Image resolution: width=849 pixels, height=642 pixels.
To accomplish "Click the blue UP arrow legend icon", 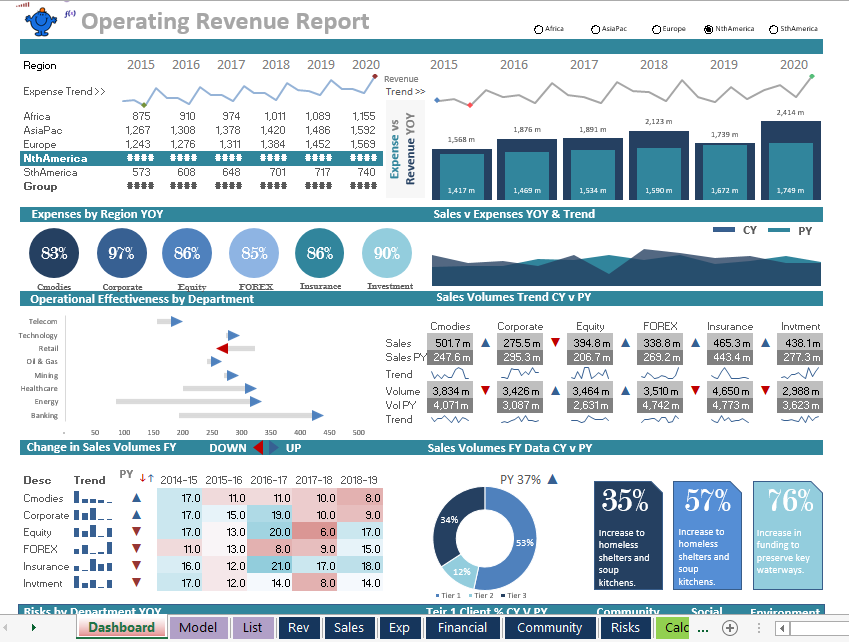I will [x=273, y=448].
